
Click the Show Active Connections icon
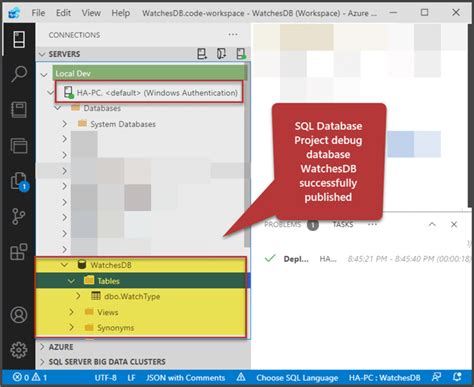click(x=241, y=54)
